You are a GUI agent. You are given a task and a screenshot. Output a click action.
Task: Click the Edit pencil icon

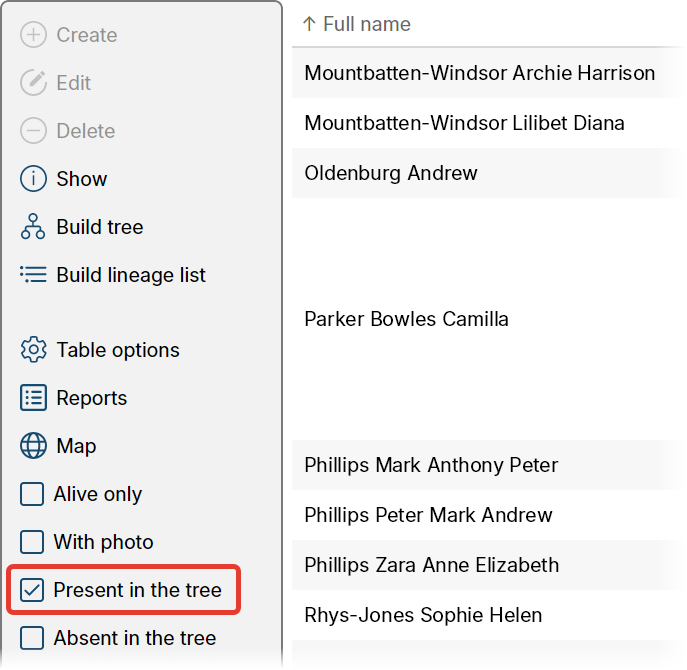tap(33, 83)
